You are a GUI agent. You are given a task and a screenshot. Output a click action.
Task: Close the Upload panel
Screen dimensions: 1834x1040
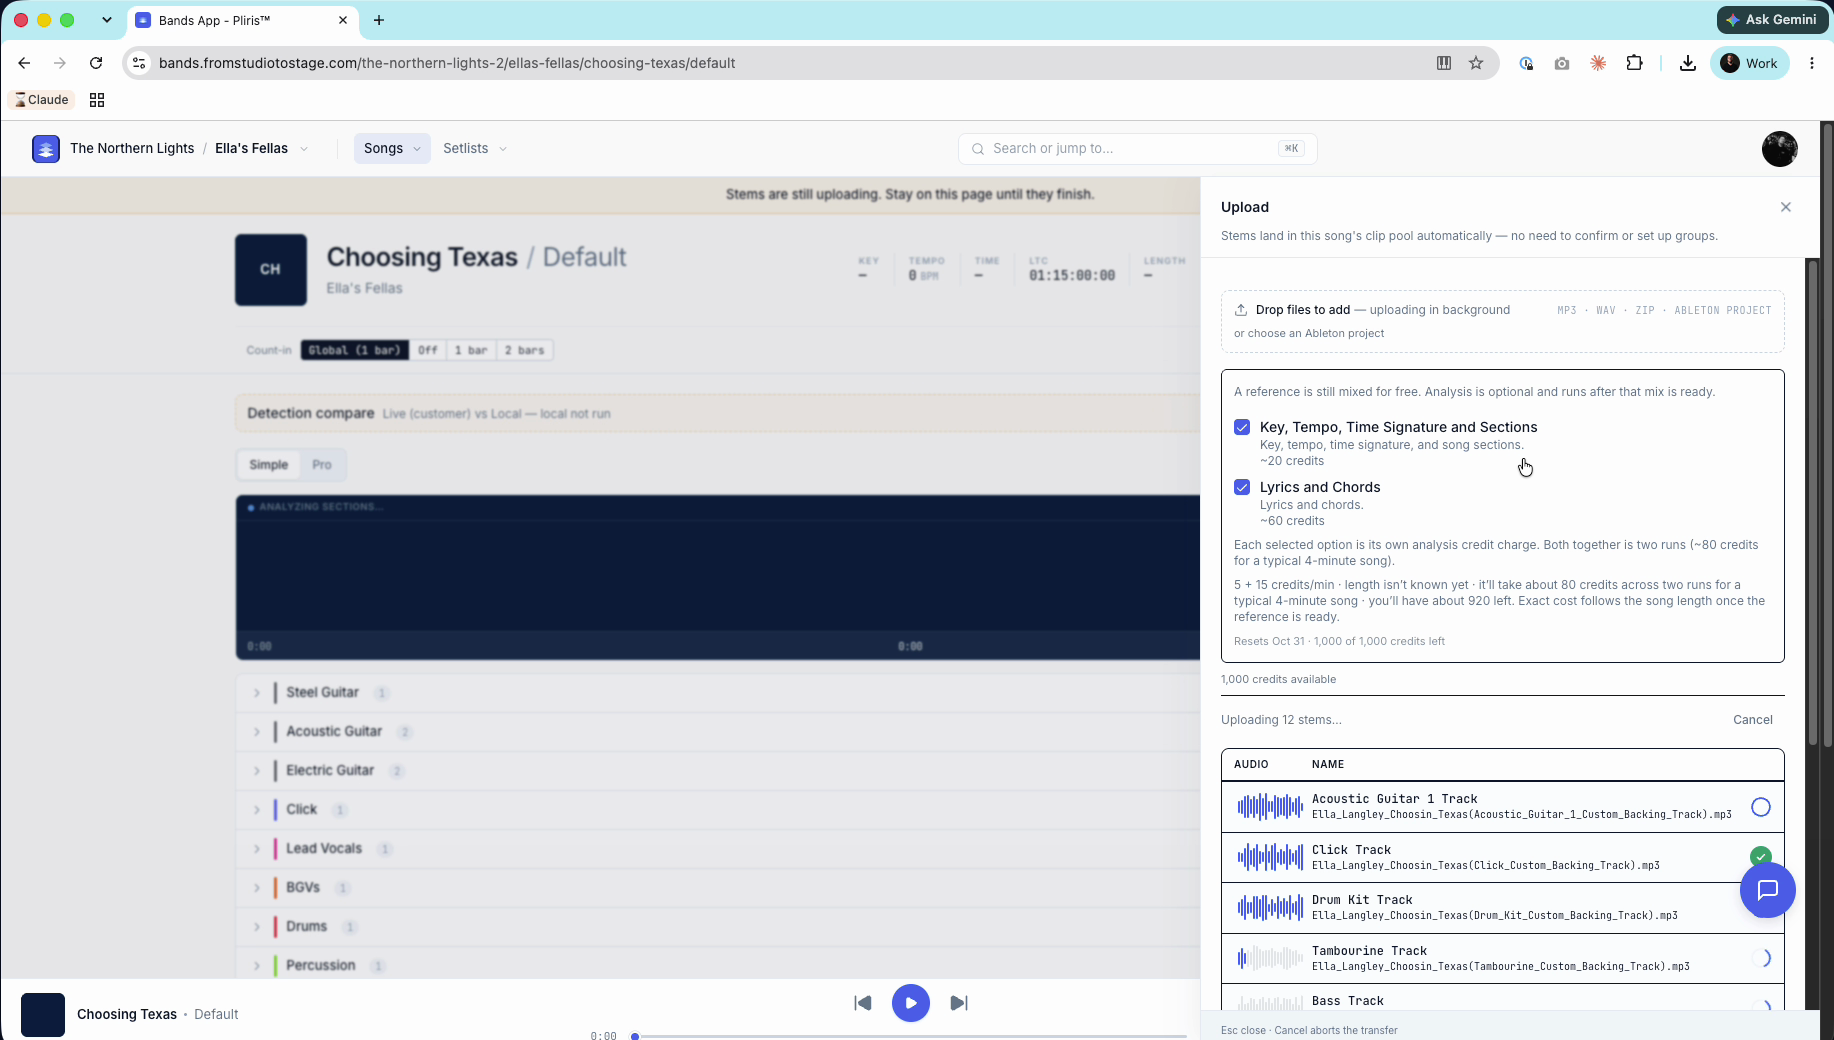(x=1785, y=207)
